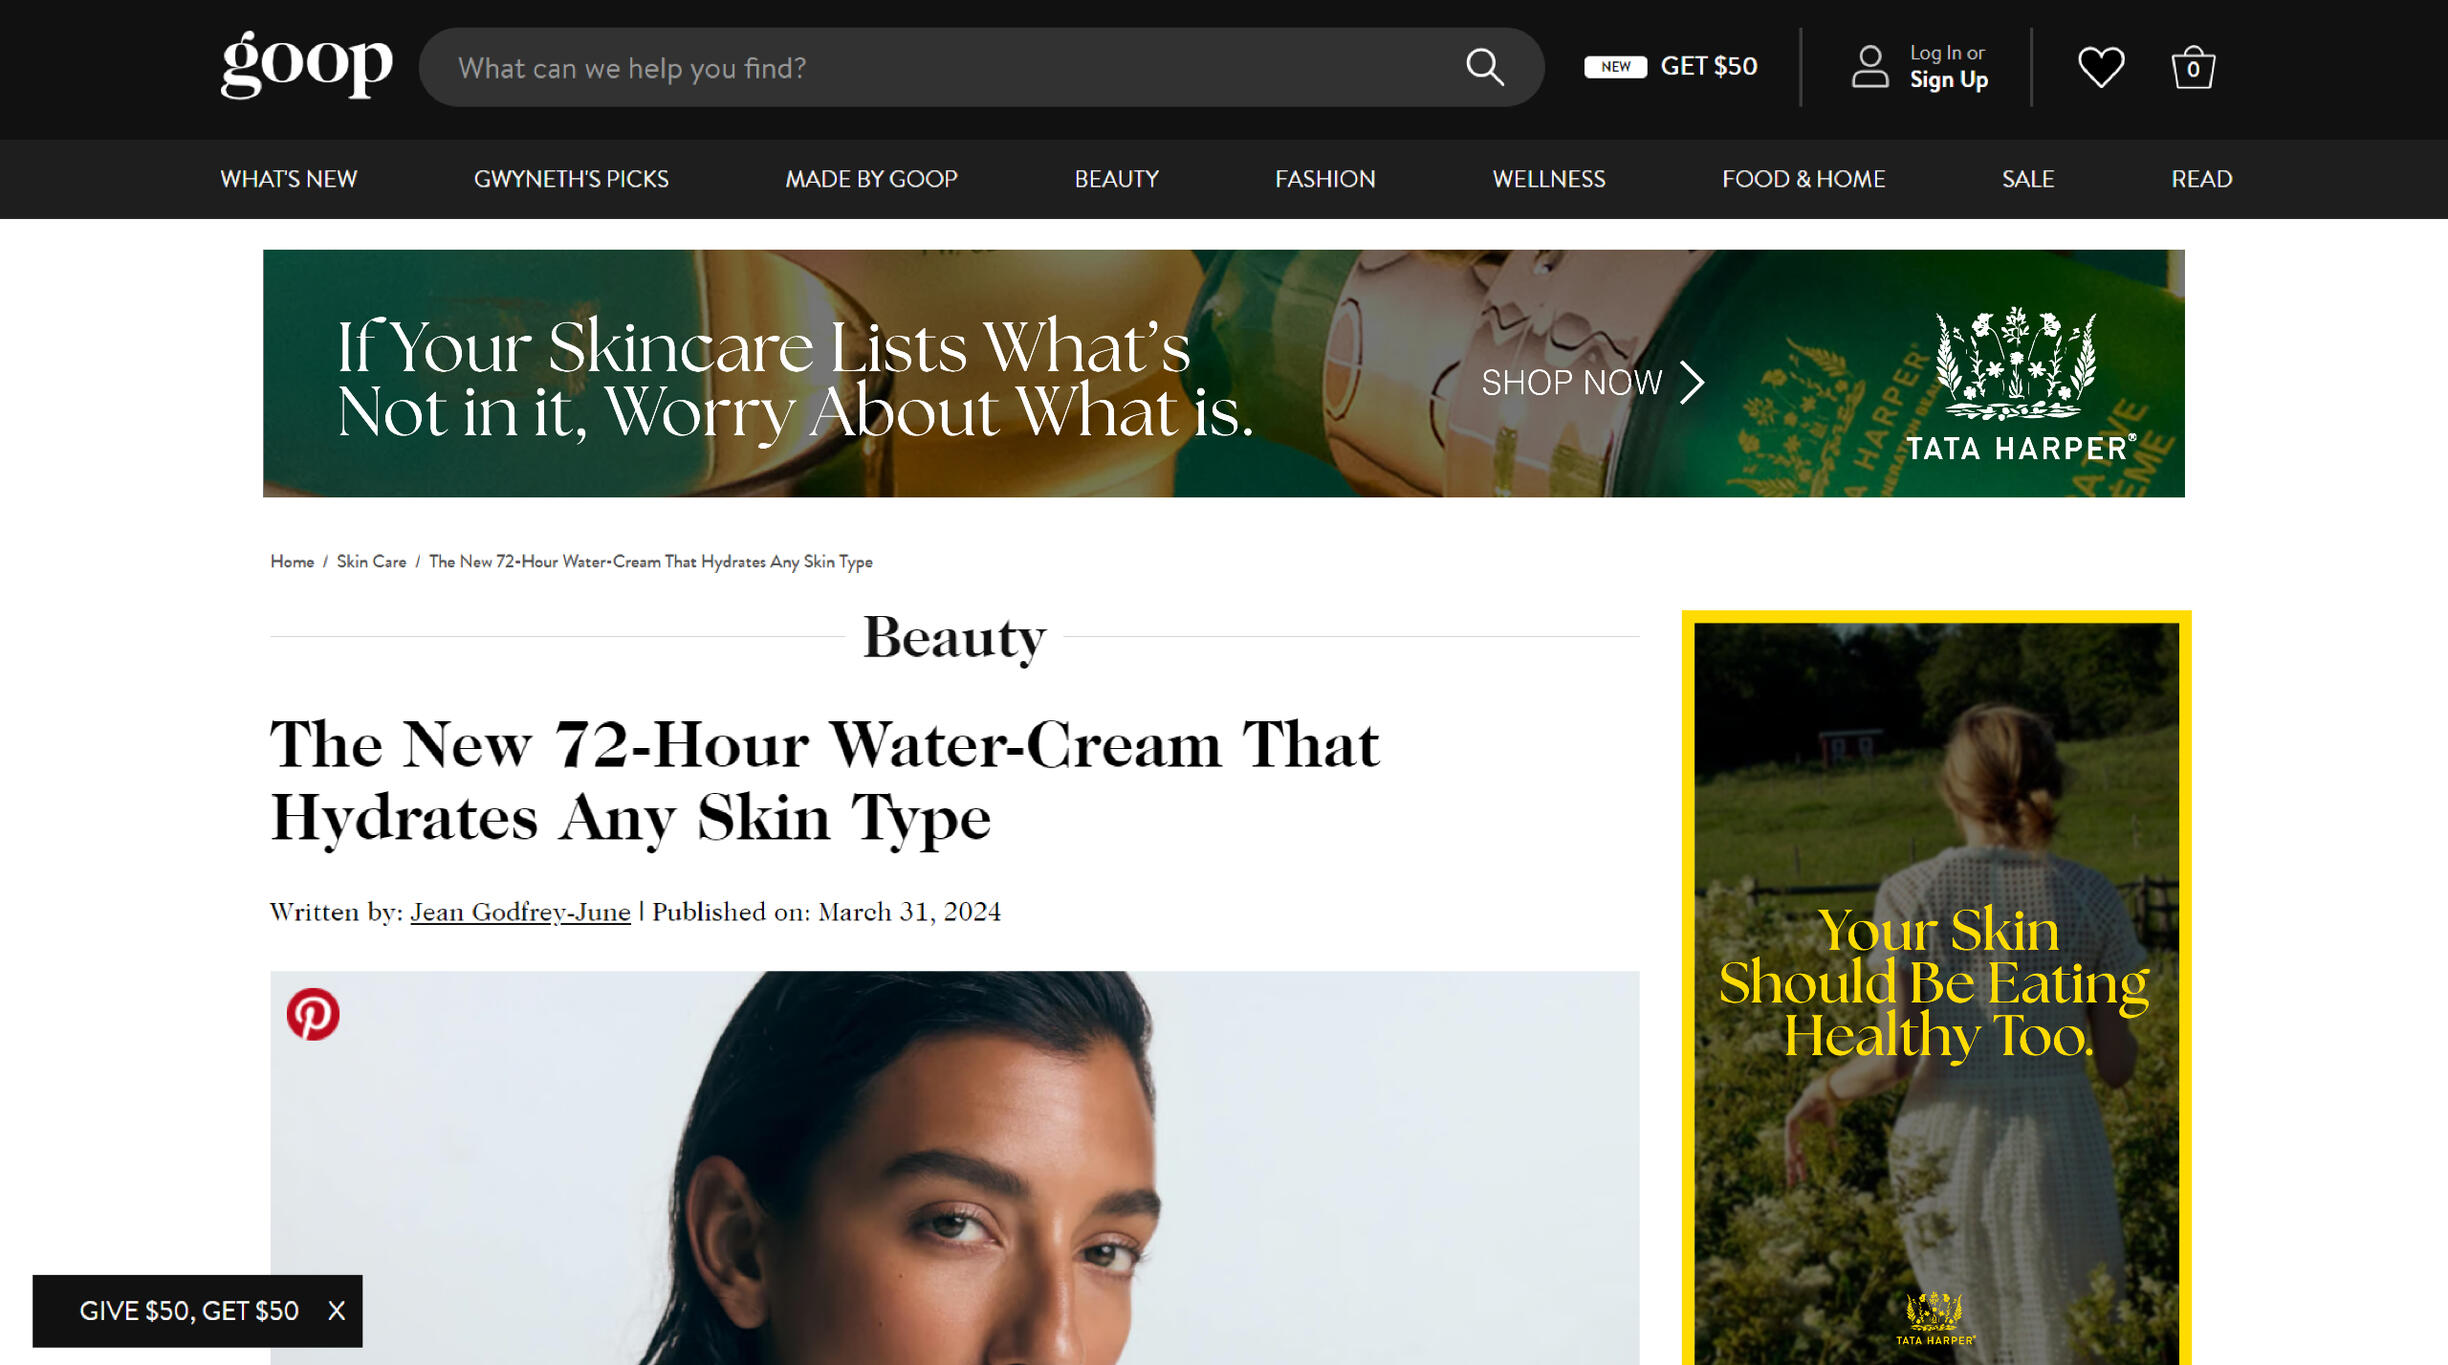Screen dimensions: 2448x1365
Task: Click the user account profile icon
Action: click(x=1869, y=67)
